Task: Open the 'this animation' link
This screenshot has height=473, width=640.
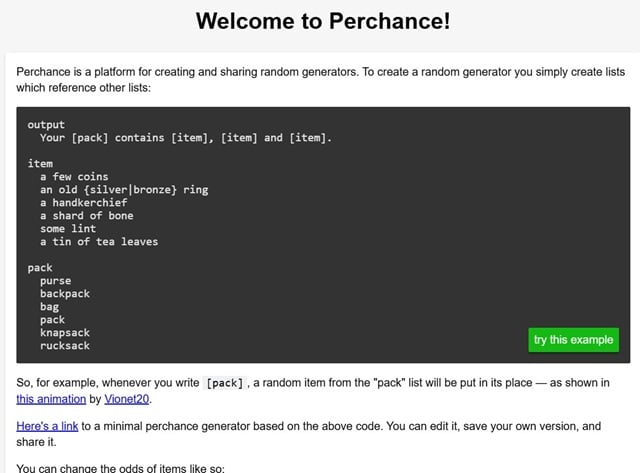Action: click(51, 399)
